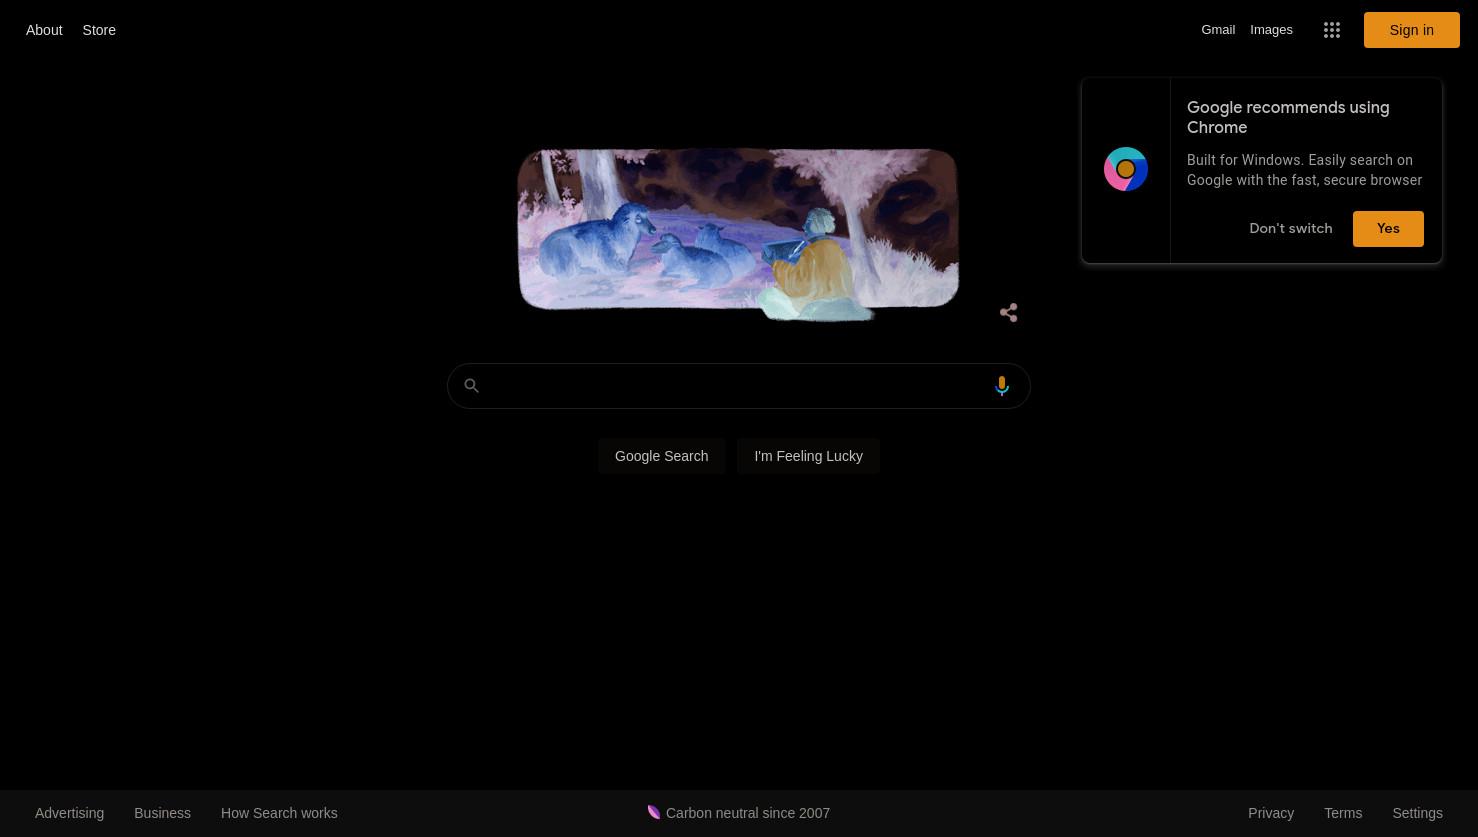Open the Privacy footer link
The image size is (1478, 837).
coord(1271,813)
